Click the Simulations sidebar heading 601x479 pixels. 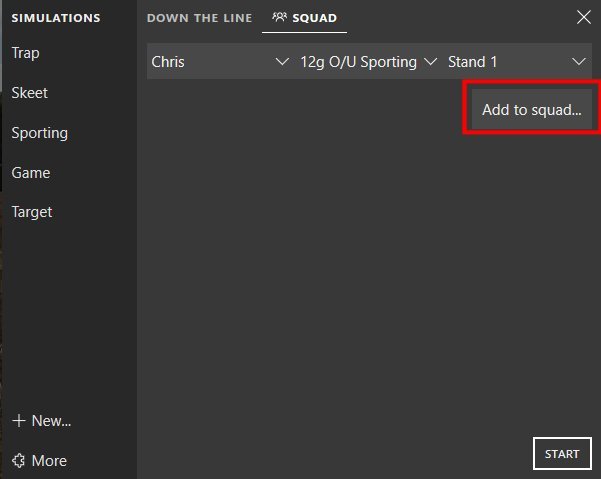56,18
